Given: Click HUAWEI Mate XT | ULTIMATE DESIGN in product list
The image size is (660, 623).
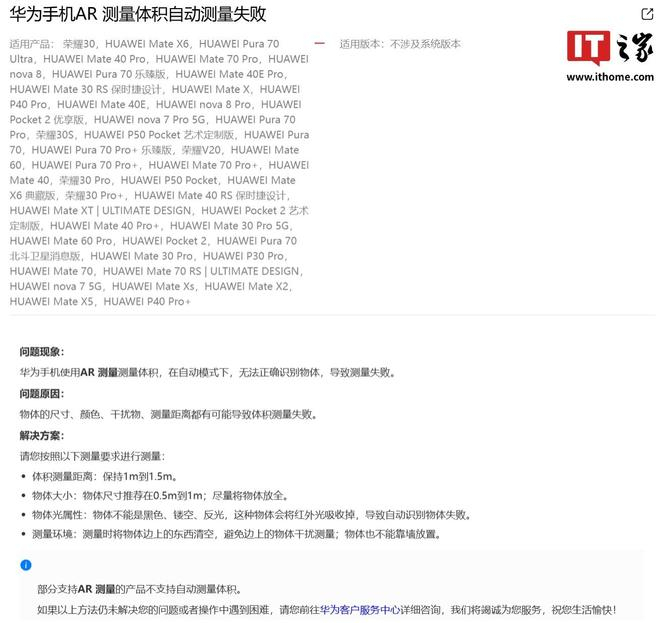Looking at the screenshot, I should pos(100,210).
